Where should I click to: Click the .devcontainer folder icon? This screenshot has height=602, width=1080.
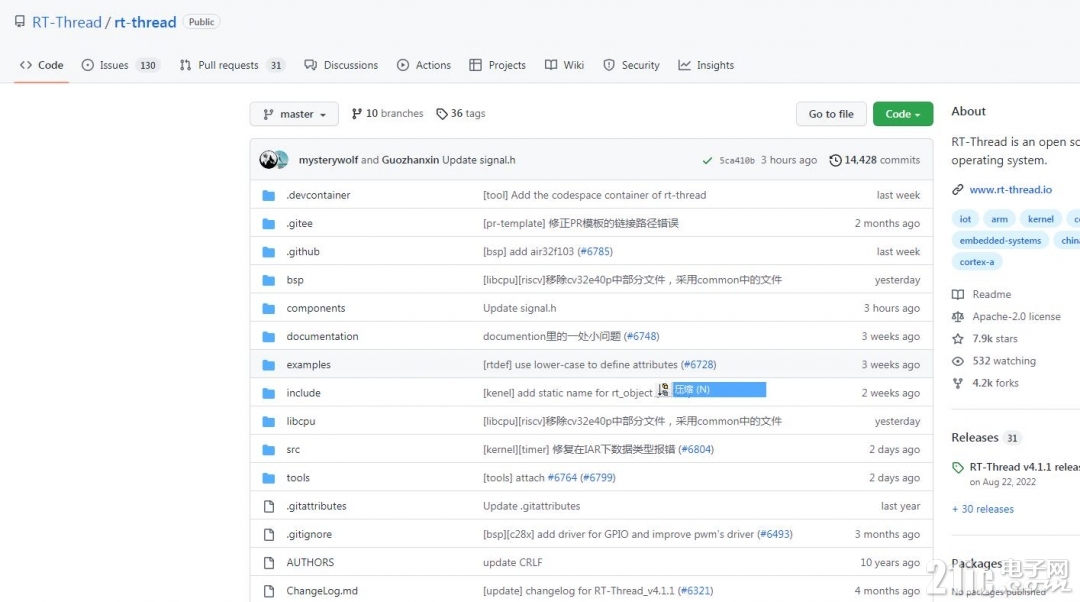coord(269,196)
